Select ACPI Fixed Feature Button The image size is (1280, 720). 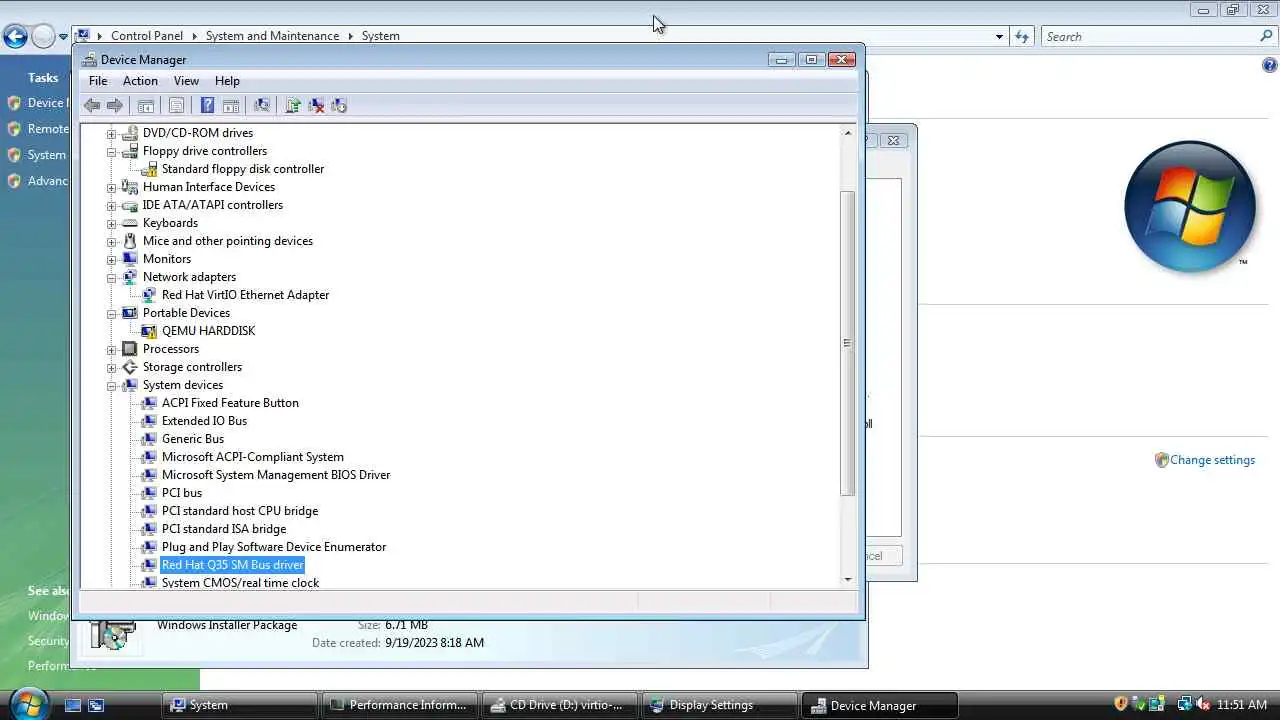coord(230,403)
